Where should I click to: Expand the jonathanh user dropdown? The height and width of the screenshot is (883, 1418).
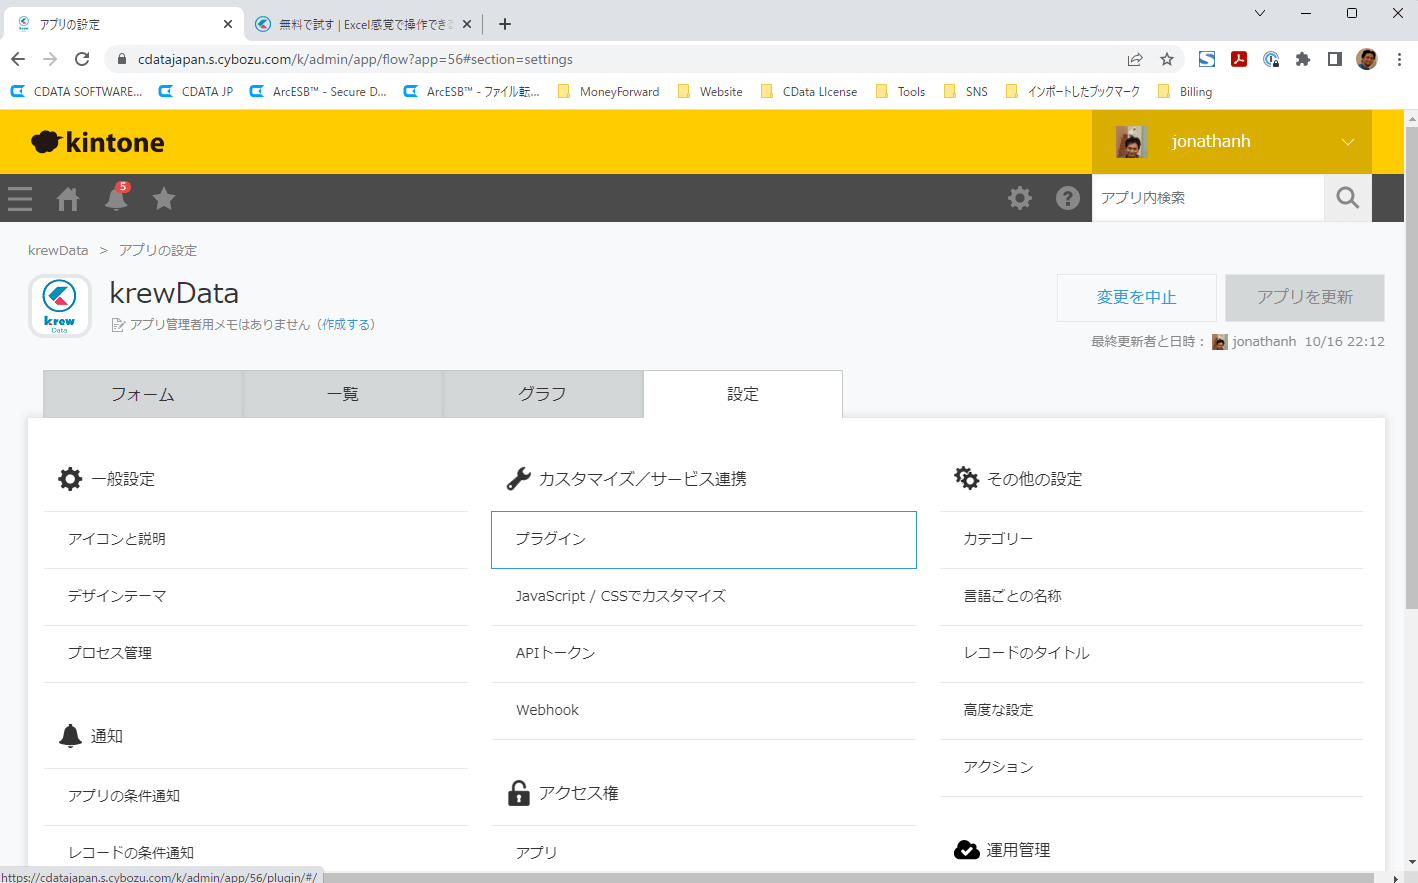(x=1347, y=142)
